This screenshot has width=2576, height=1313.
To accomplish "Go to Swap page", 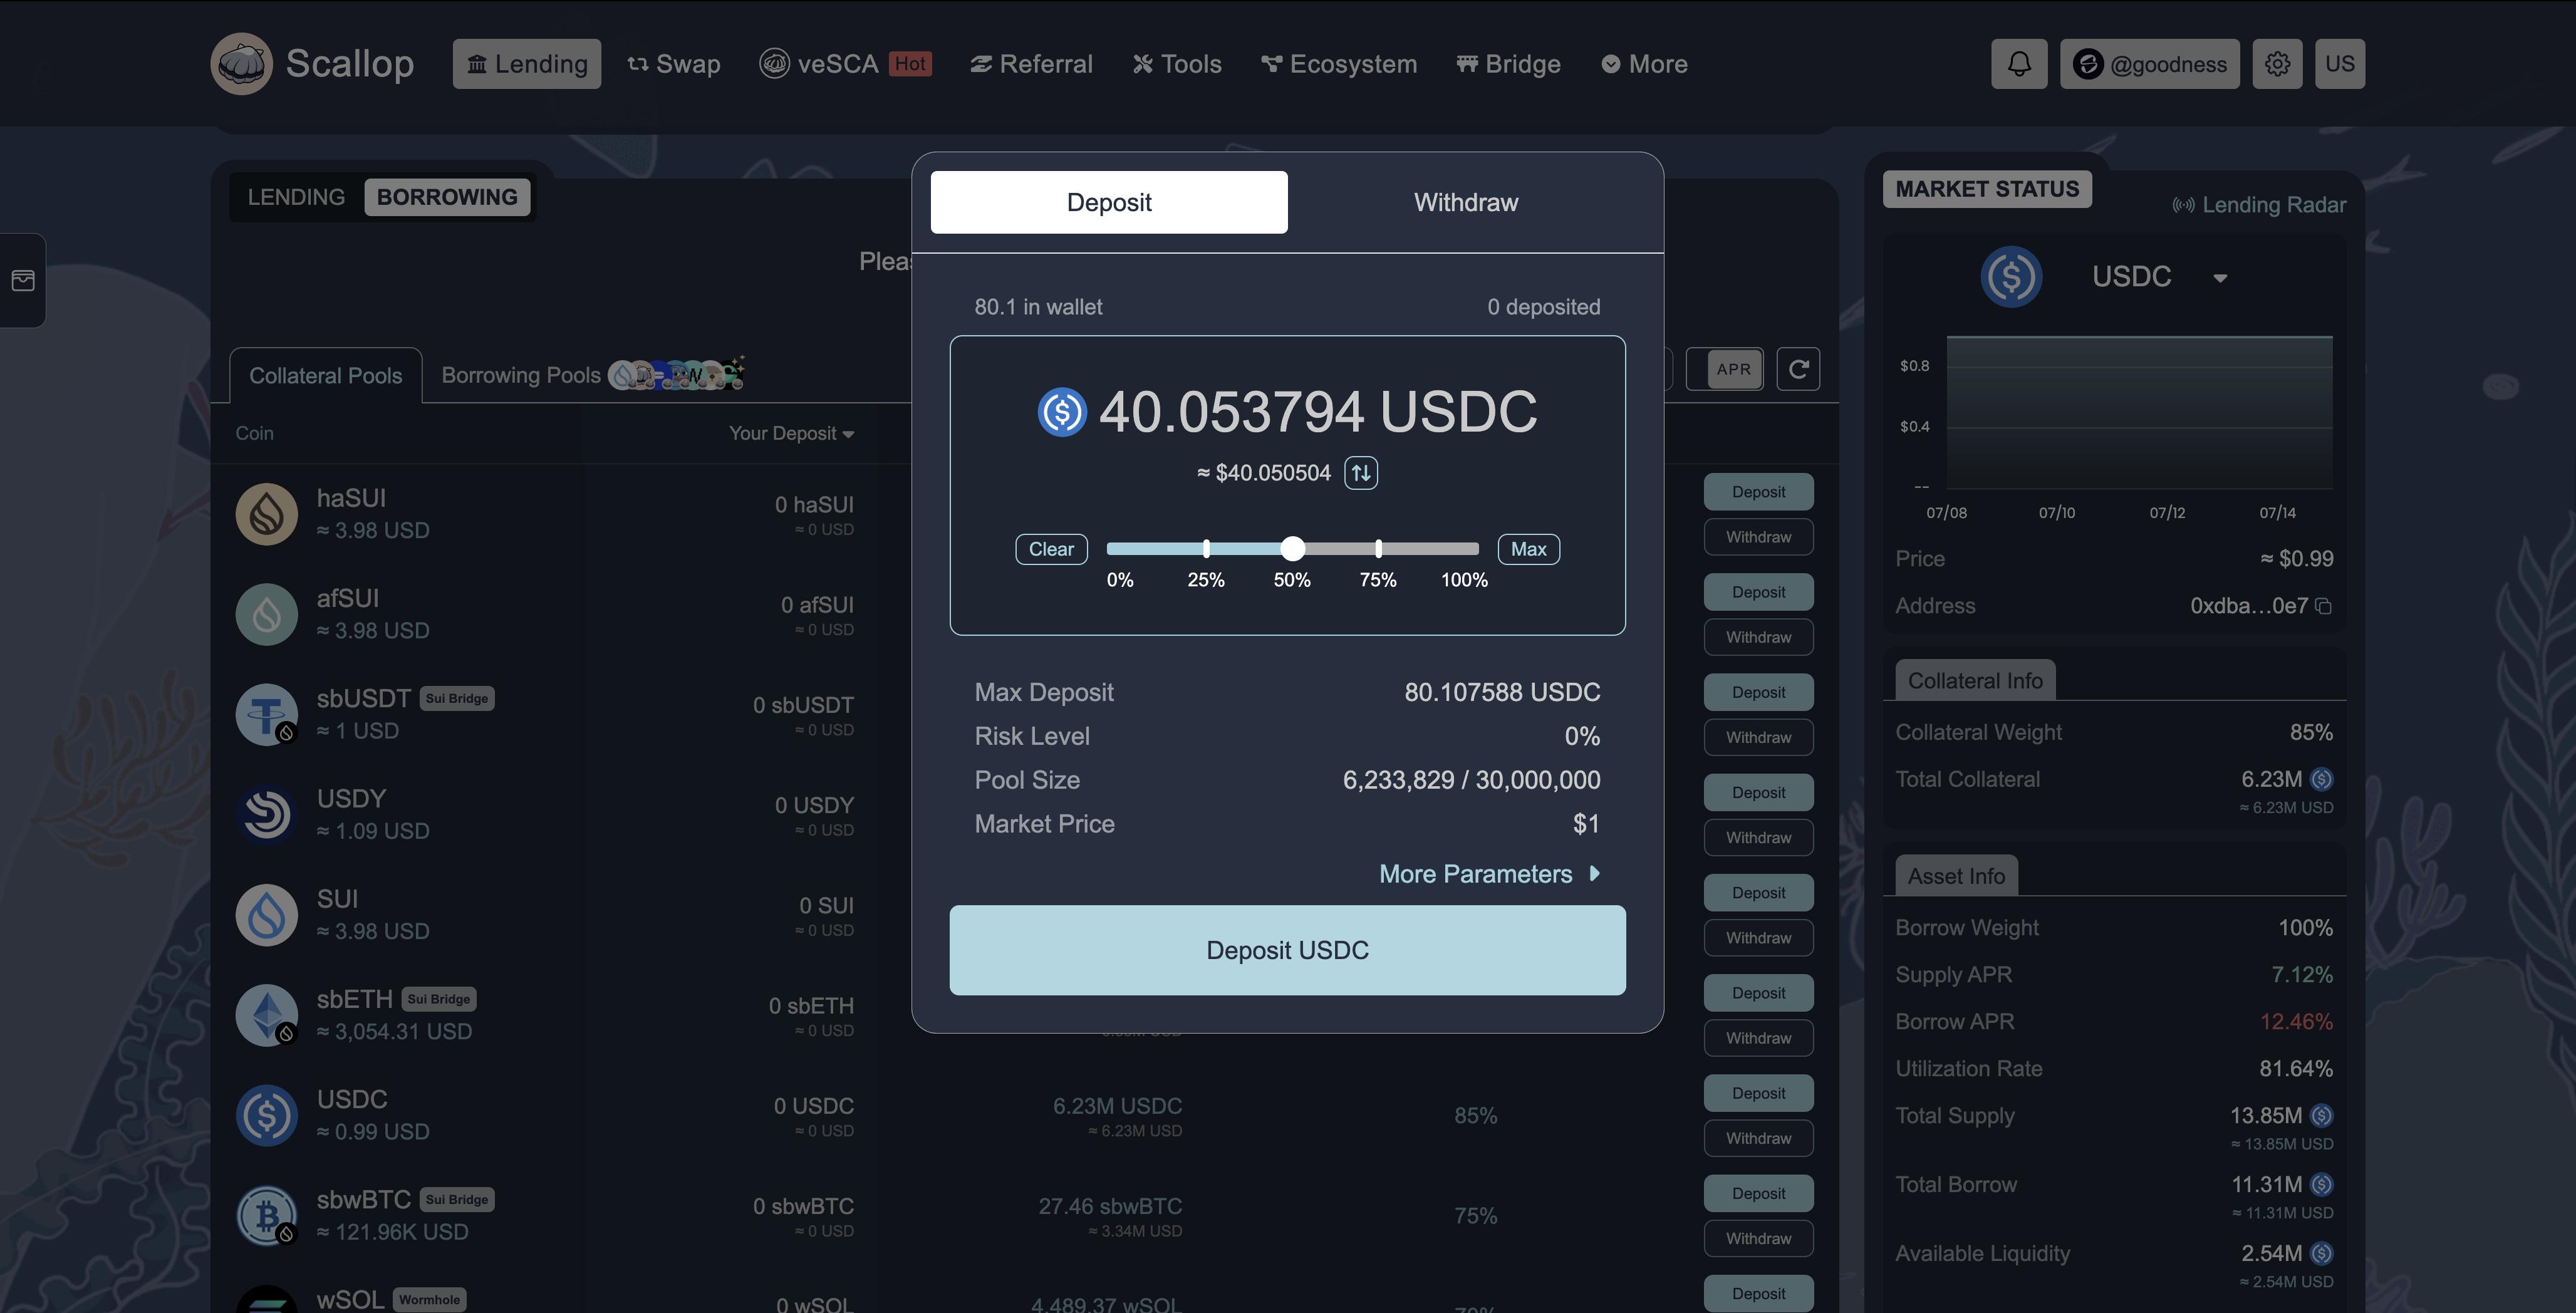I will [x=674, y=64].
